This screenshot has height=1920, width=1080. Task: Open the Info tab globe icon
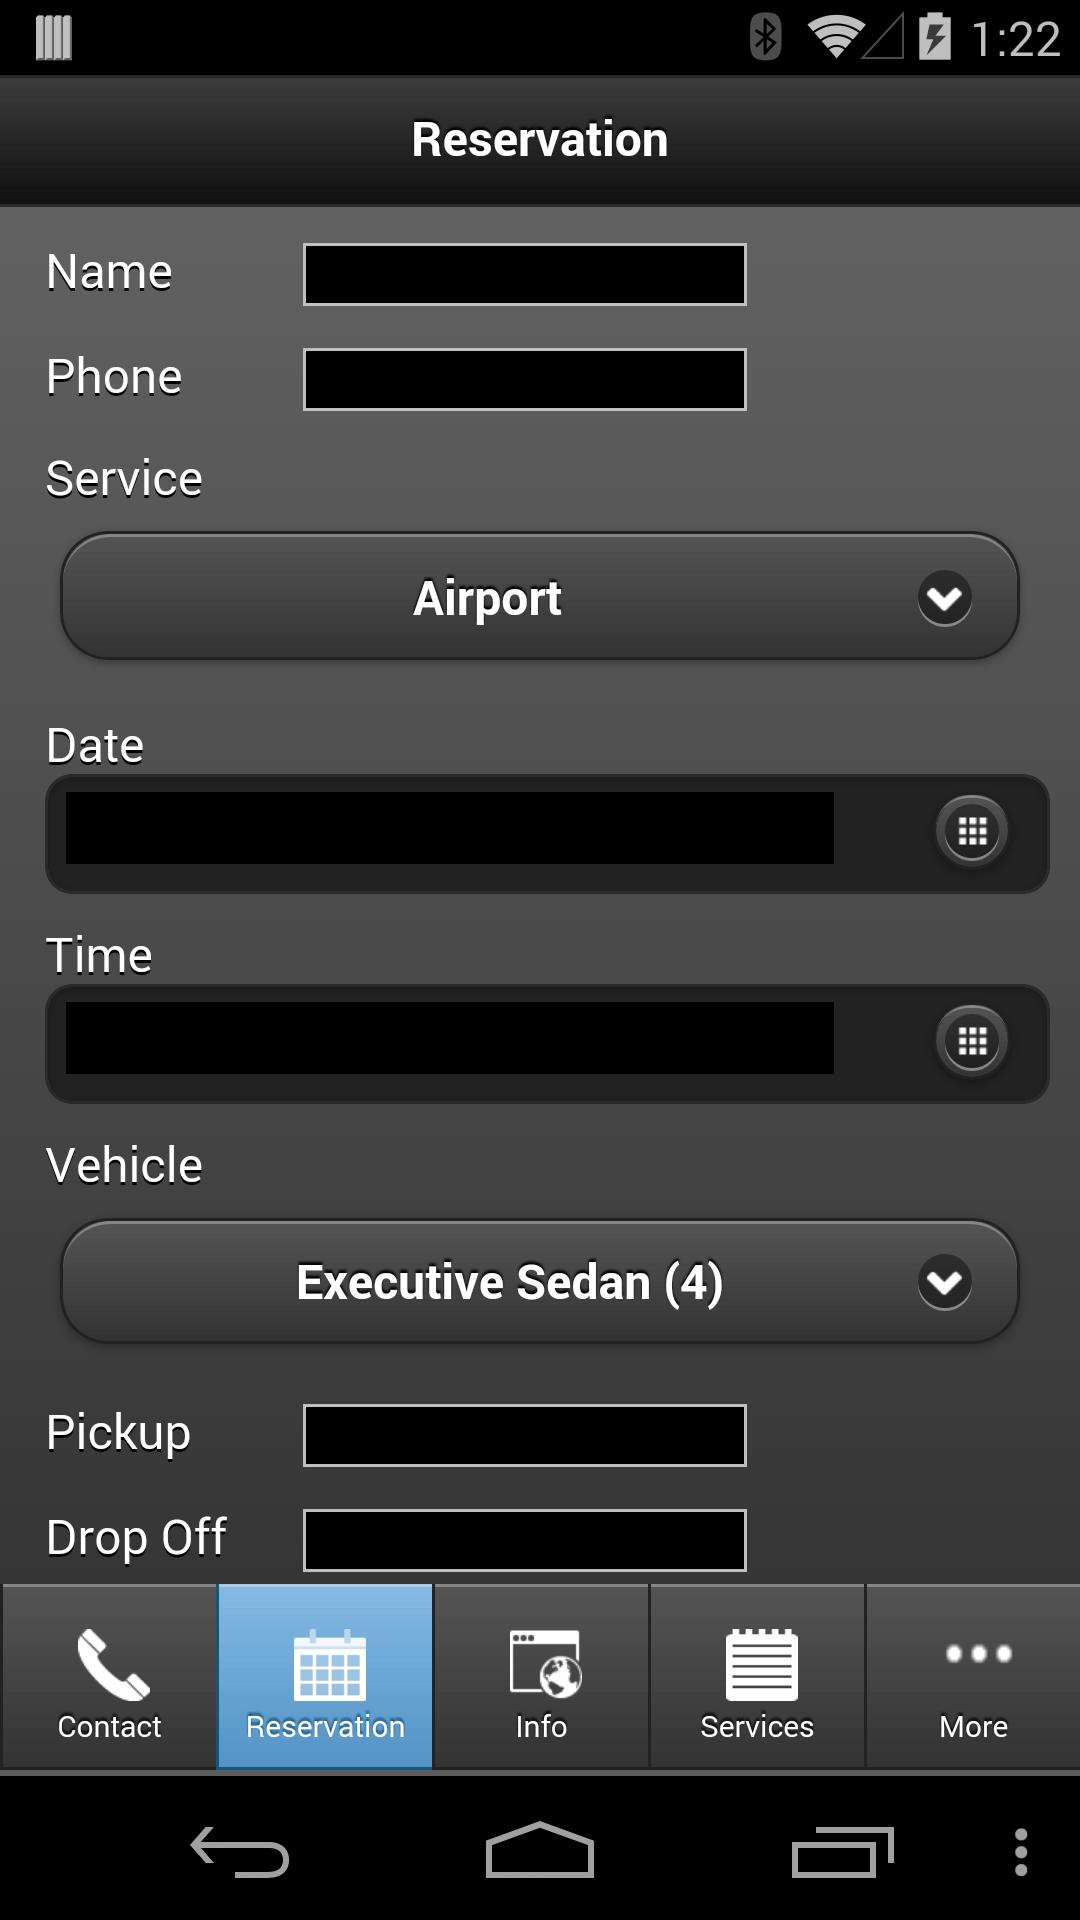coord(543,1664)
